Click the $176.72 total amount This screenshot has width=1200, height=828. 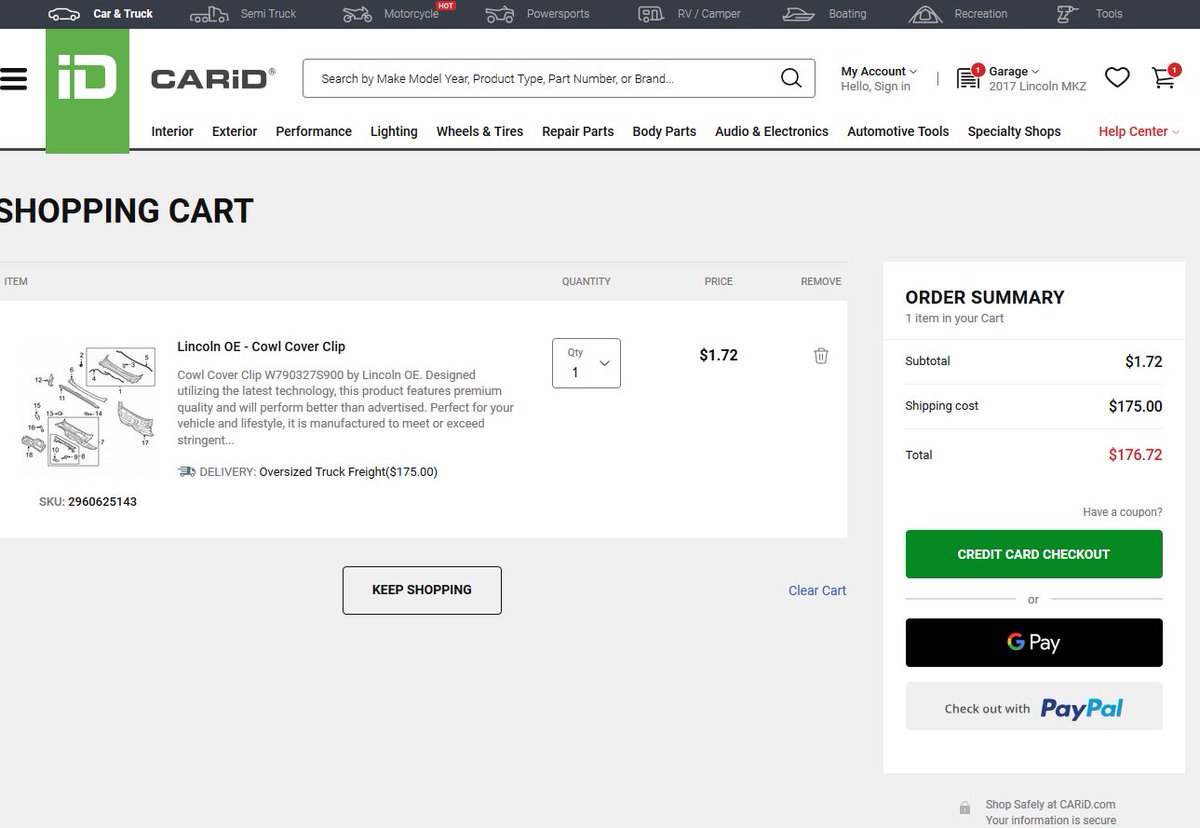pos(1135,455)
